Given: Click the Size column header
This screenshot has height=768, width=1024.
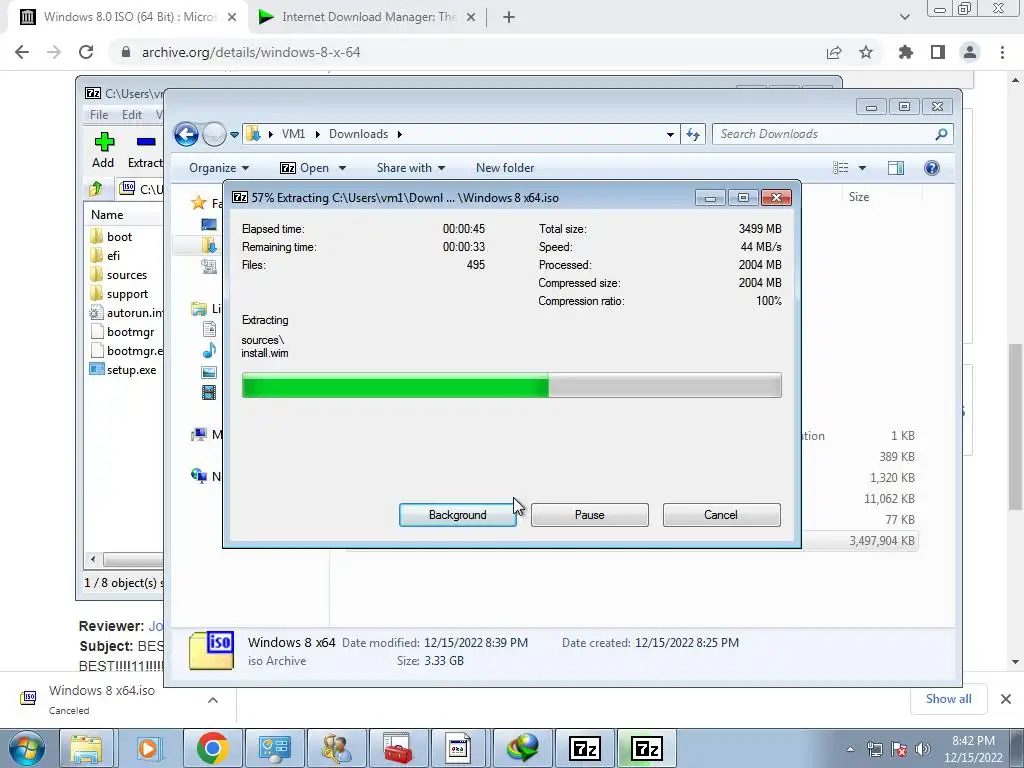Looking at the screenshot, I should pos(859,197).
